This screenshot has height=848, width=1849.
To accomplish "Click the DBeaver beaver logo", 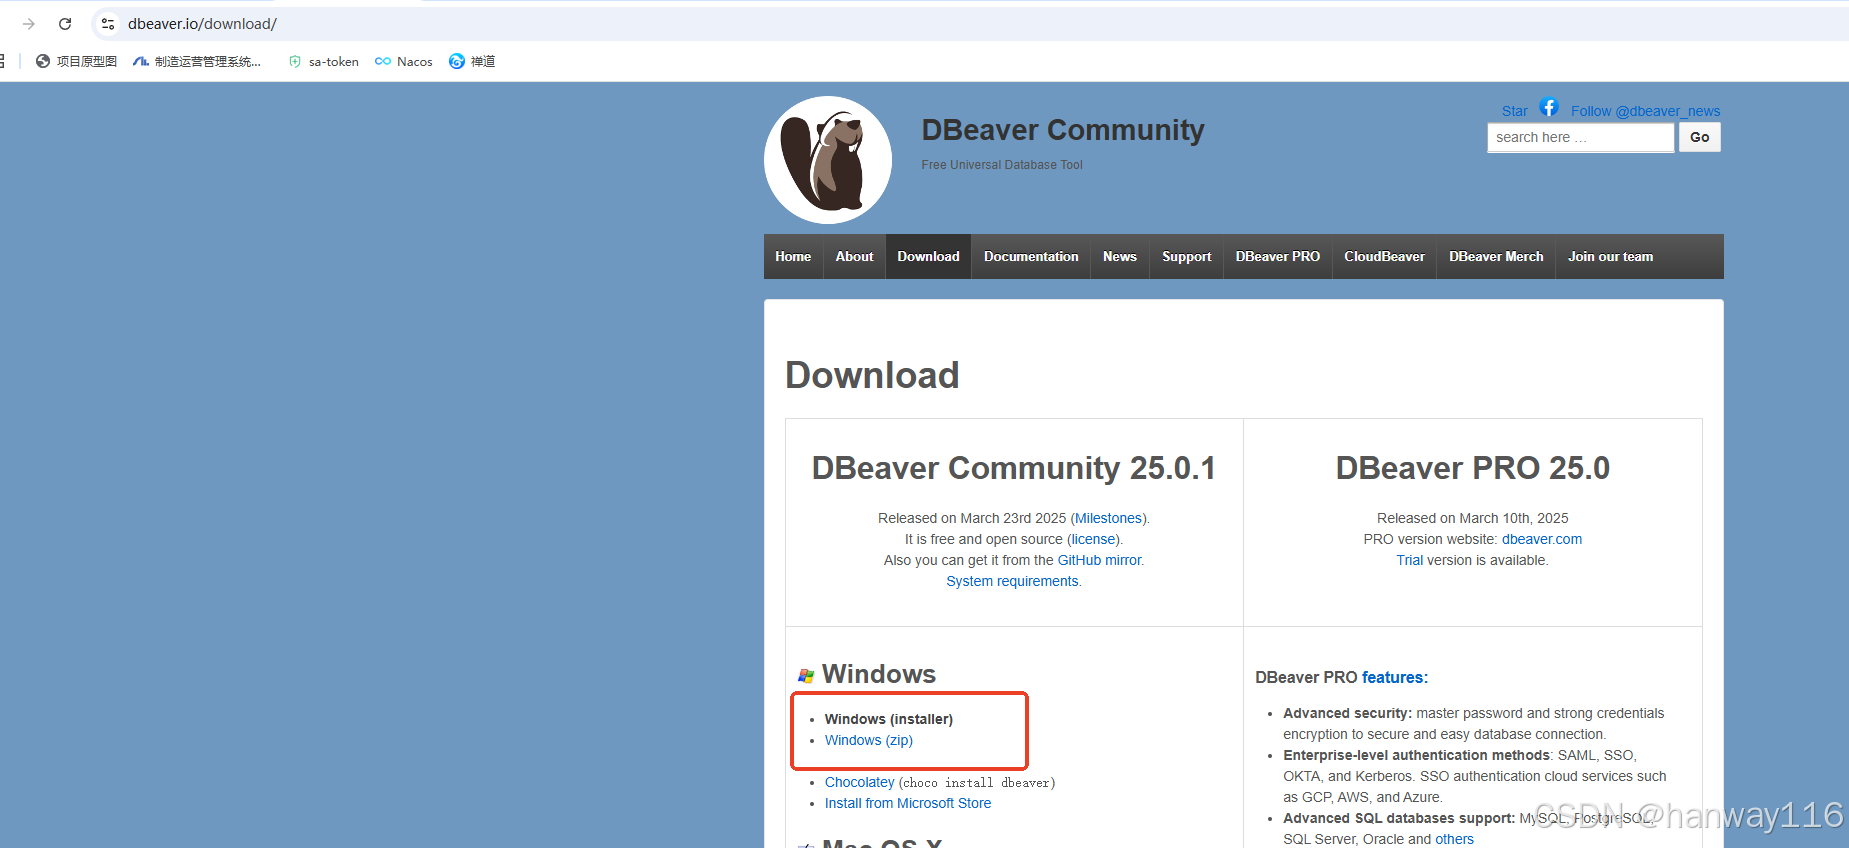I will 828,160.
